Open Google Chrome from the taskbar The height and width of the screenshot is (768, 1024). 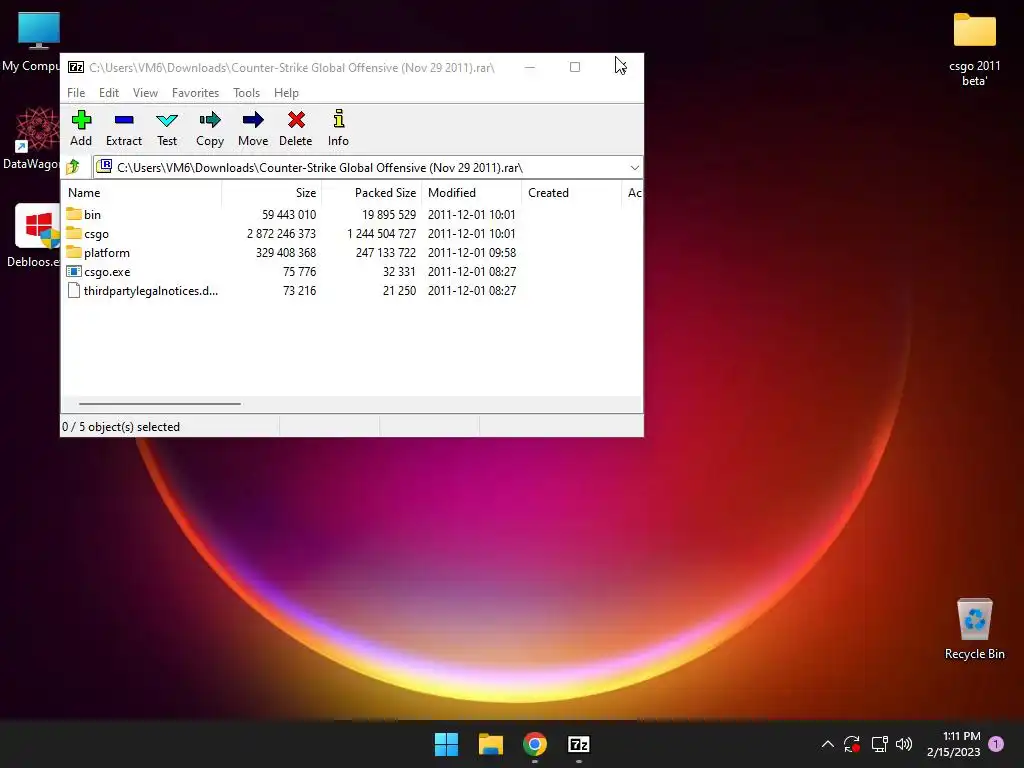point(535,744)
